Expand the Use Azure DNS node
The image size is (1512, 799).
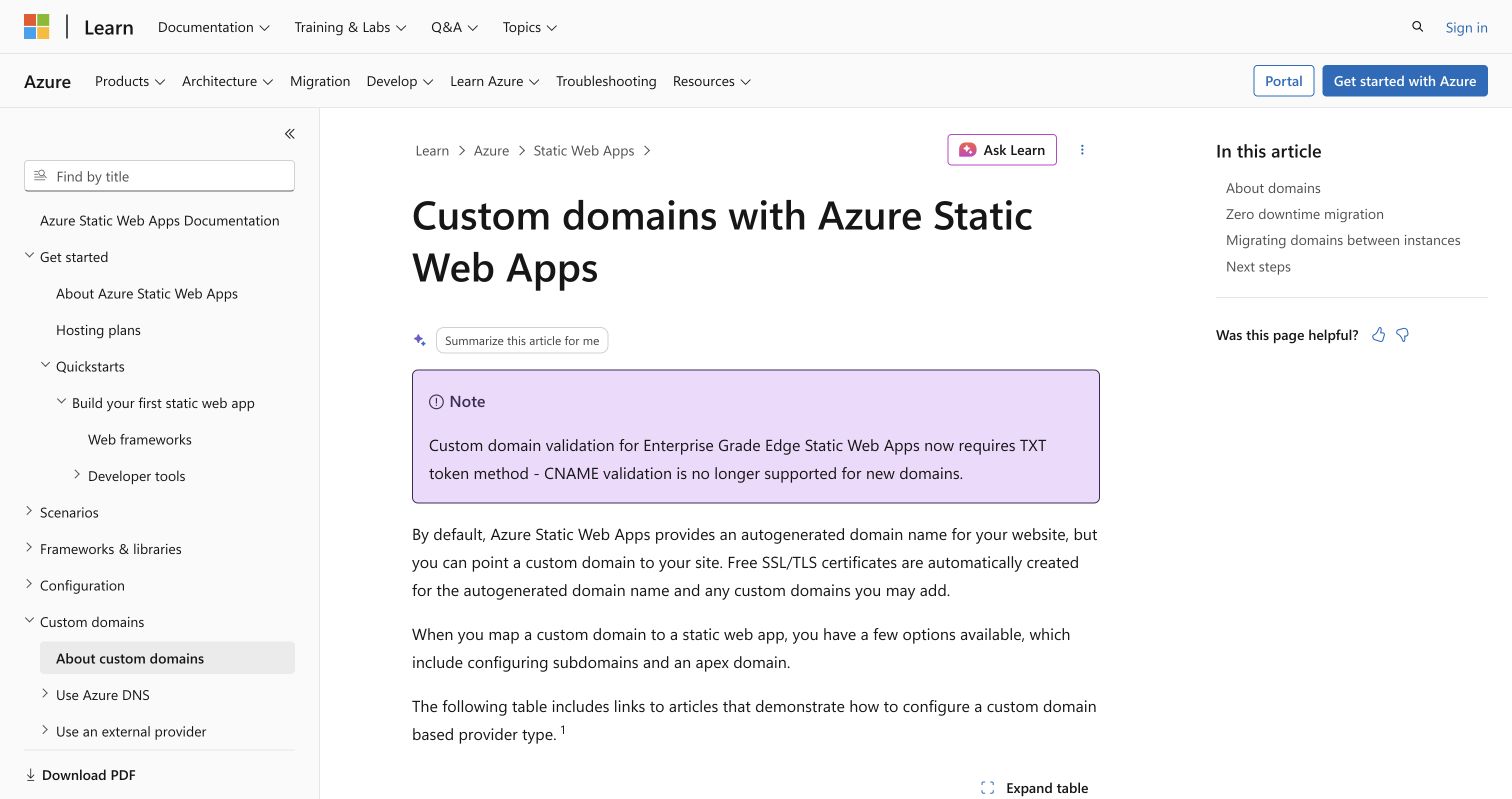click(x=45, y=694)
